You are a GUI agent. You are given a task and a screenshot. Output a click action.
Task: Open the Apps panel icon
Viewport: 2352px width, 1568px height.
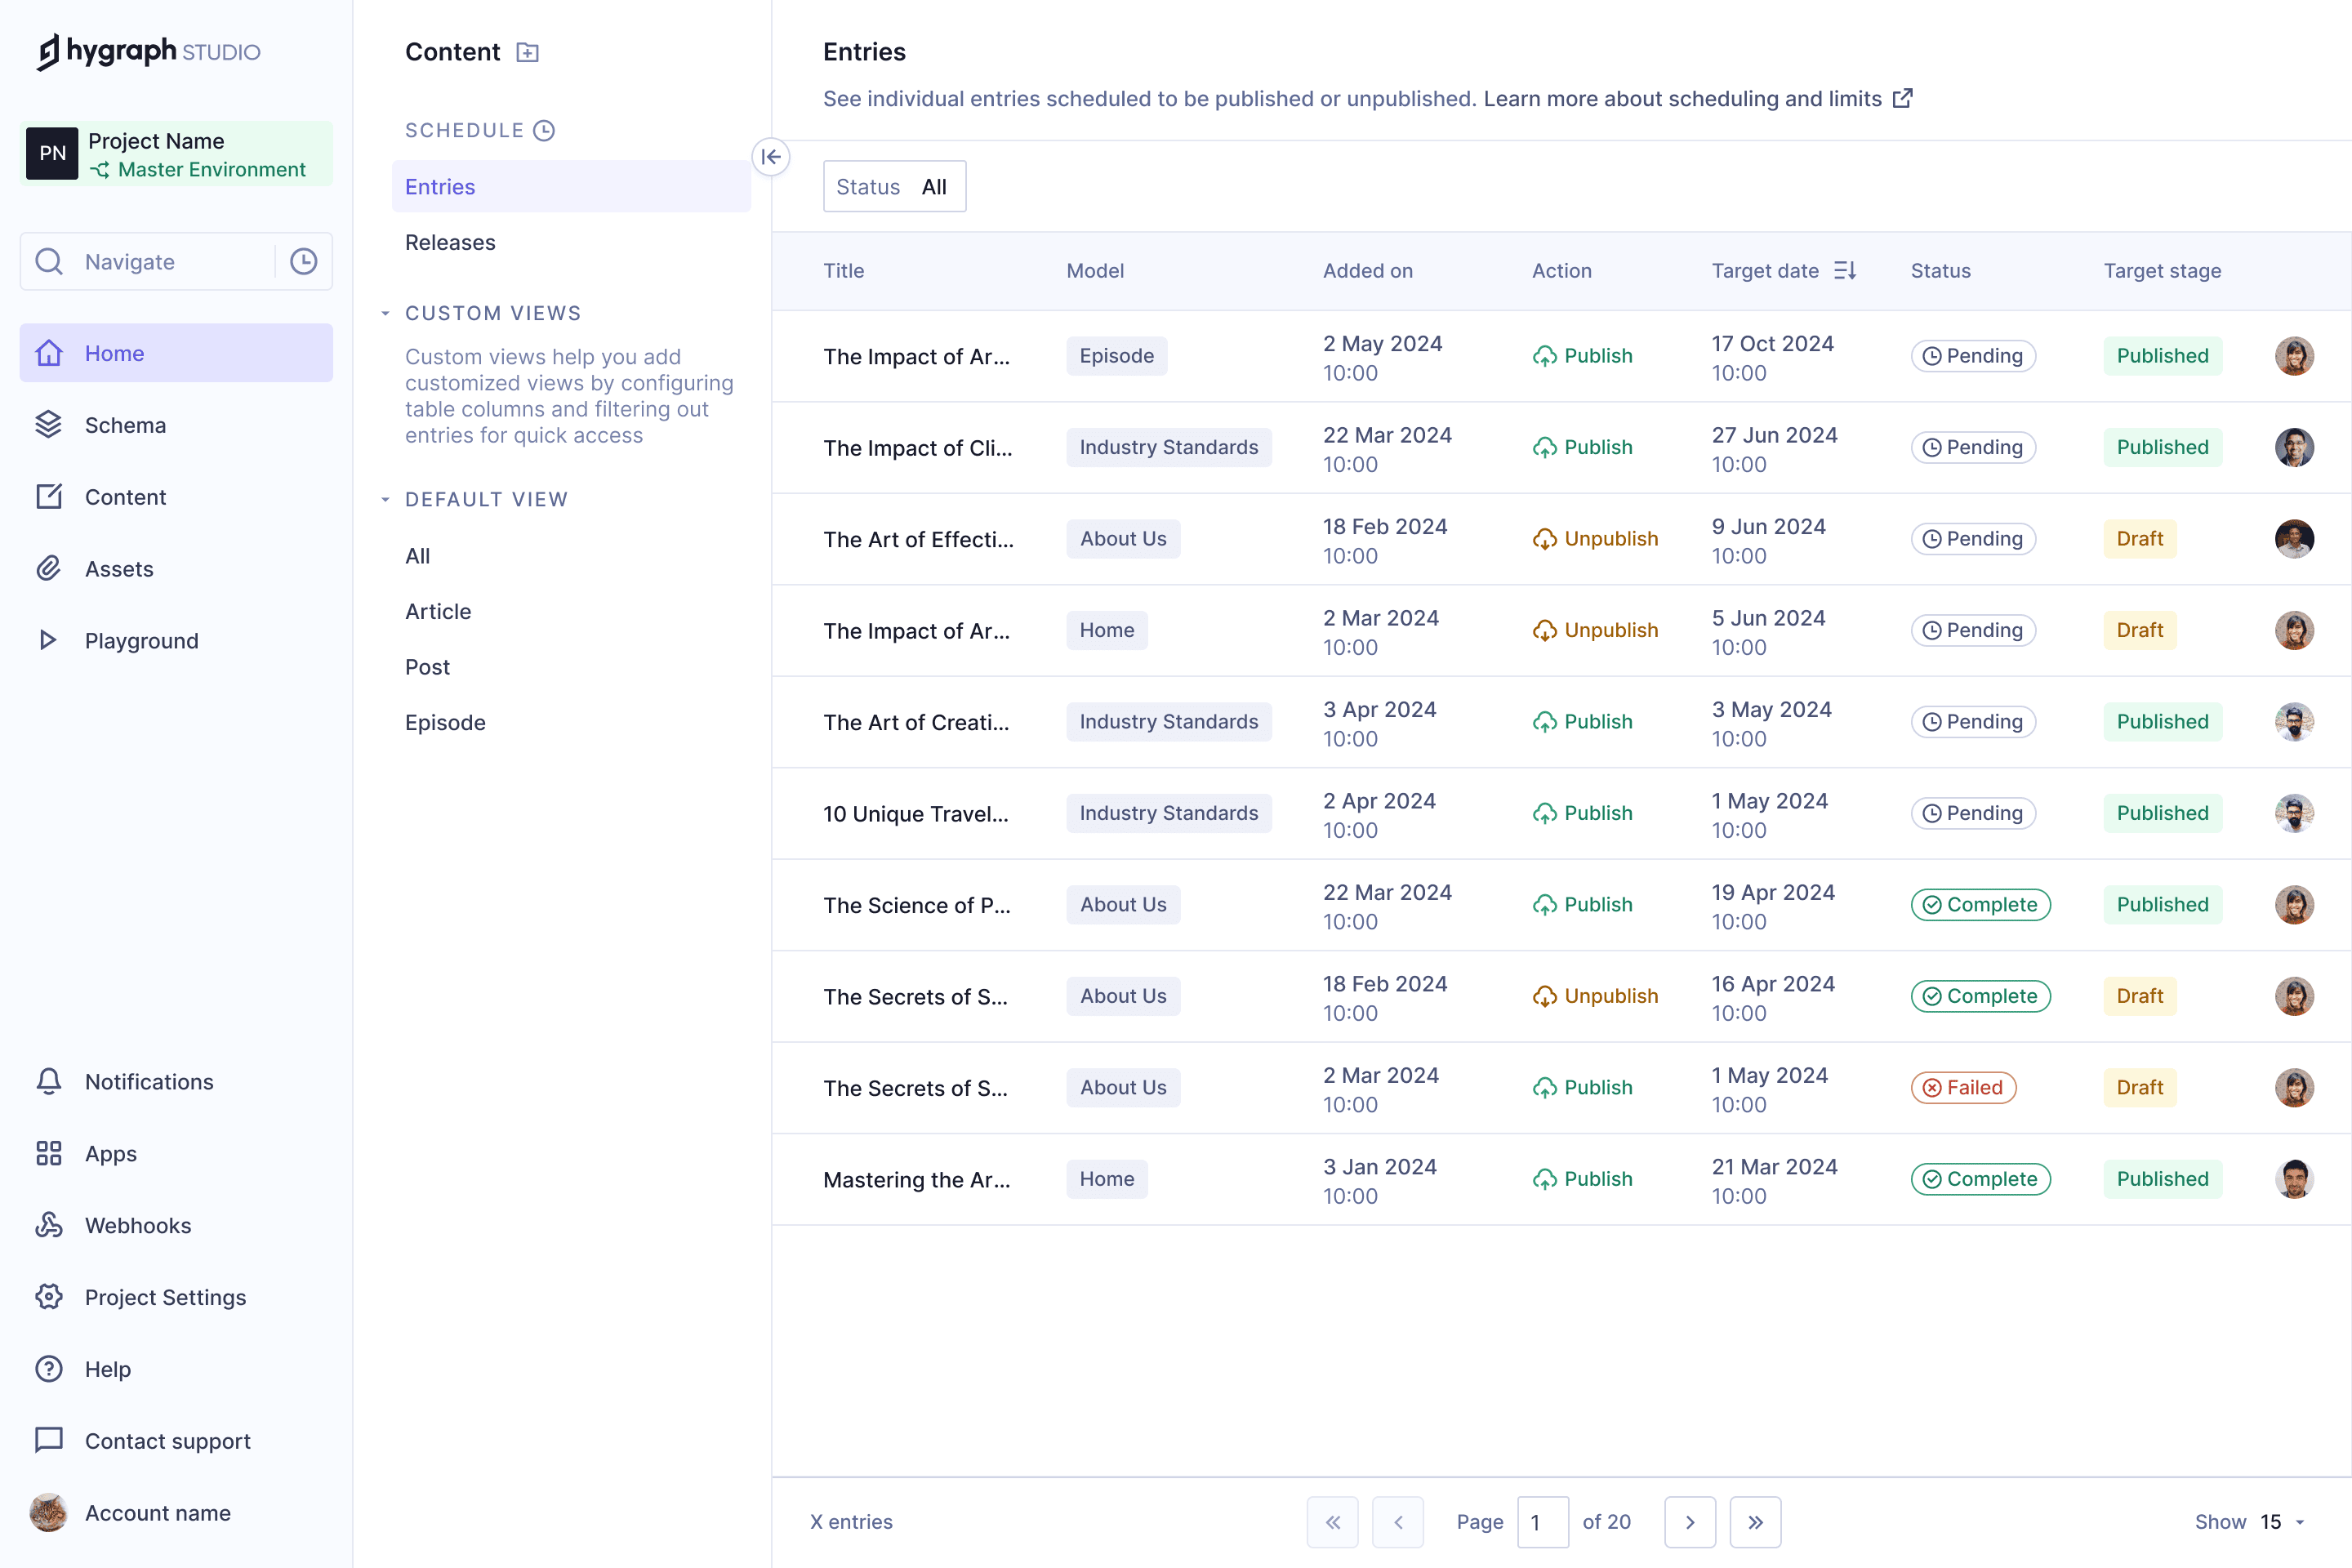49,1153
